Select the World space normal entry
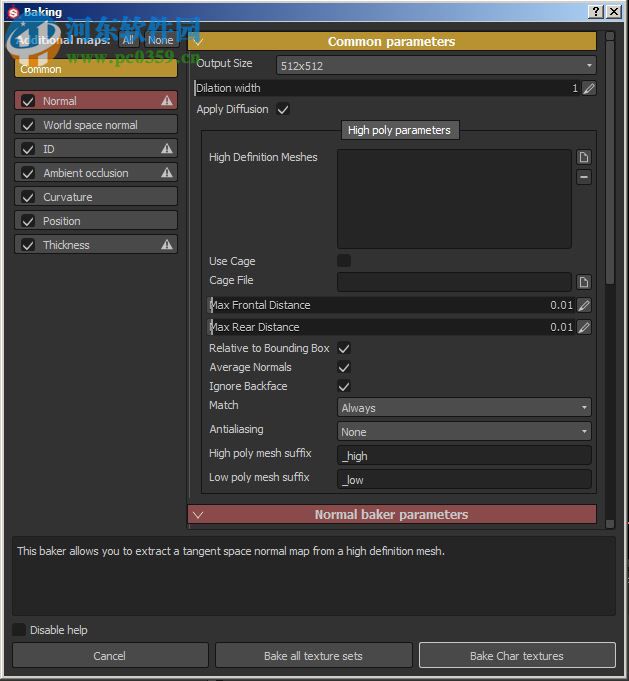The height and width of the screenshot is (681, 629). pos(96,125)
